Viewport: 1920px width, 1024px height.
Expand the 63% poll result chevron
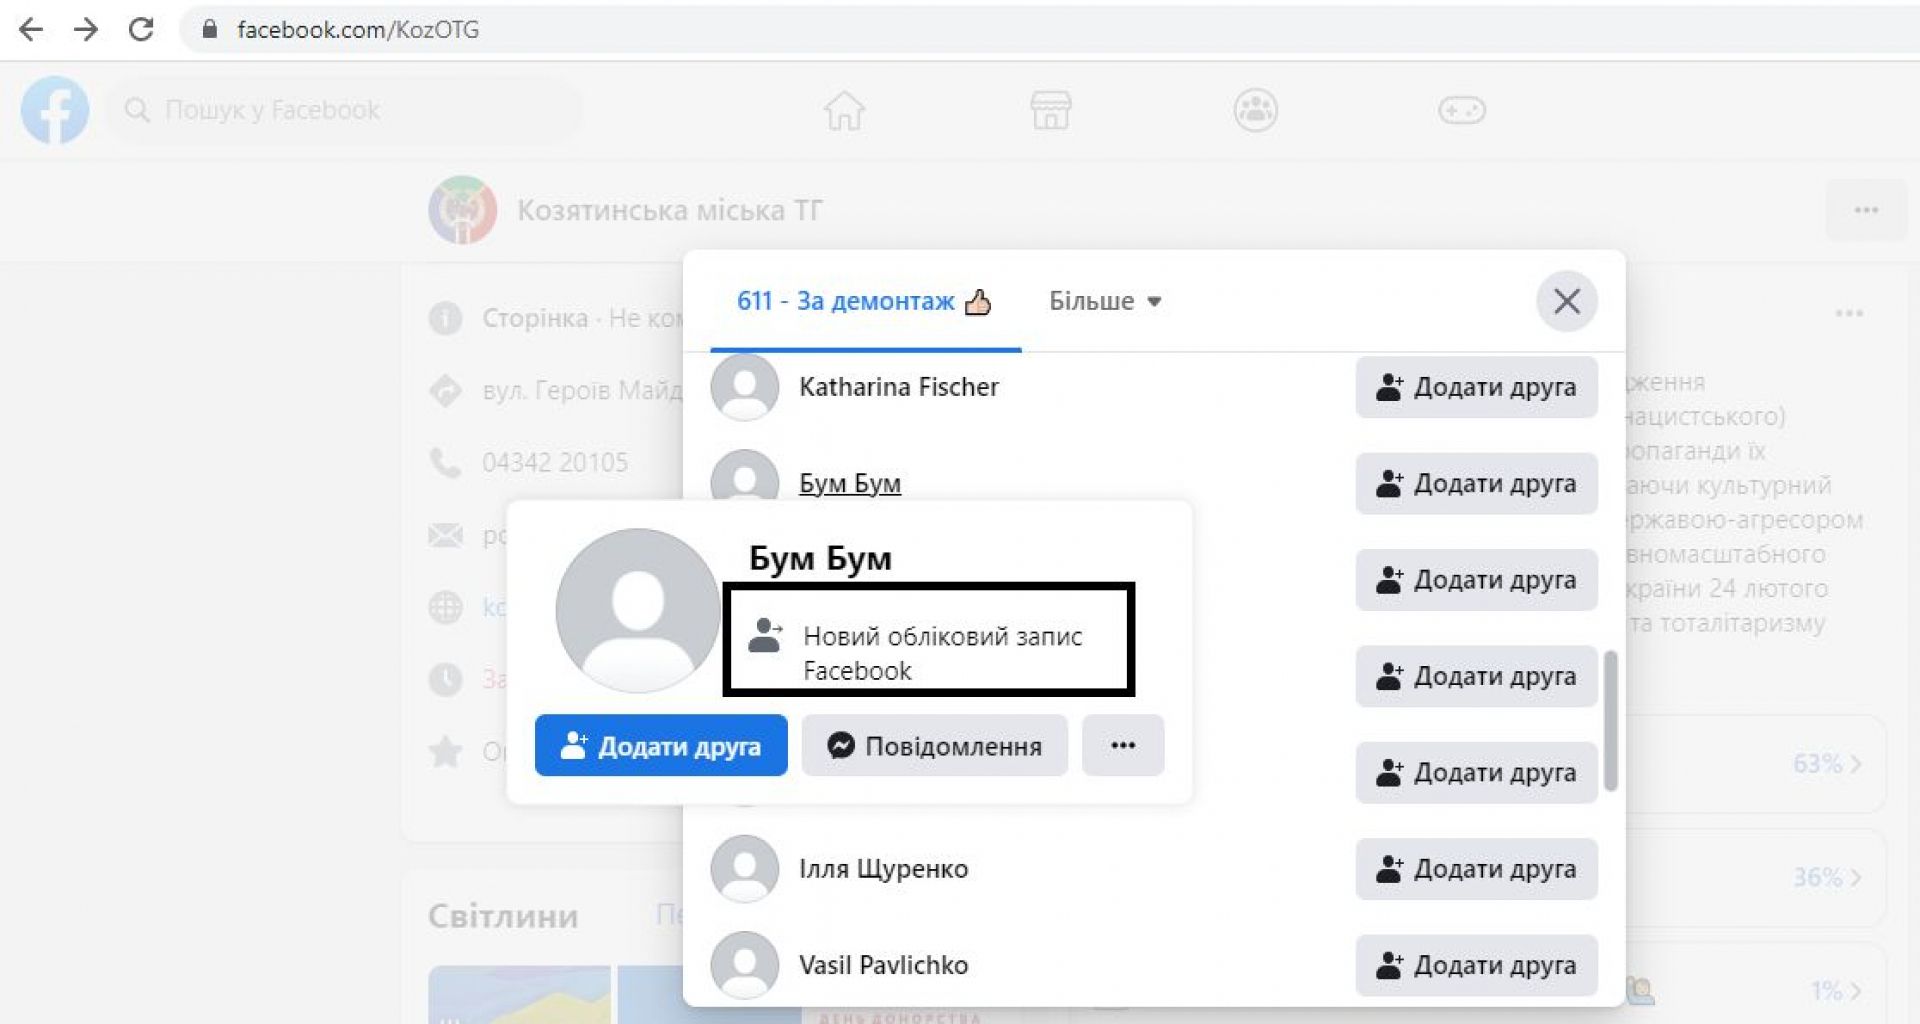(1855, 764)
